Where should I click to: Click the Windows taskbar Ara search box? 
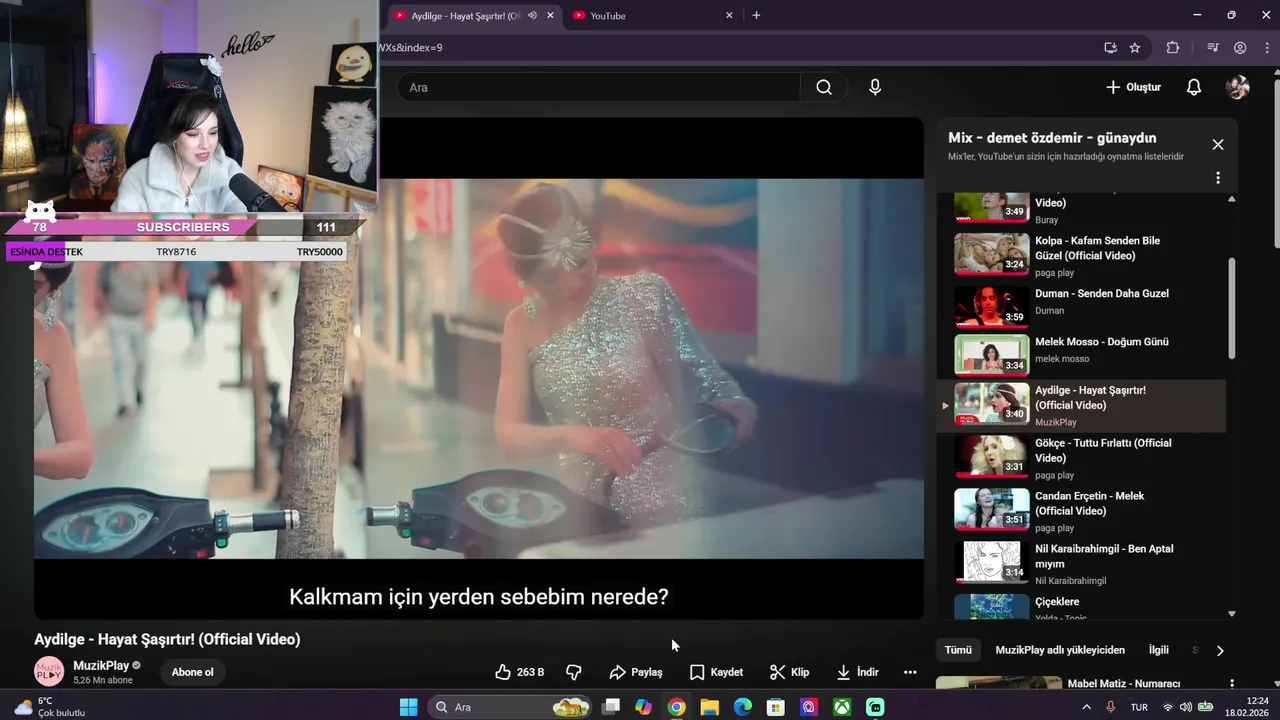click(510, 707)
